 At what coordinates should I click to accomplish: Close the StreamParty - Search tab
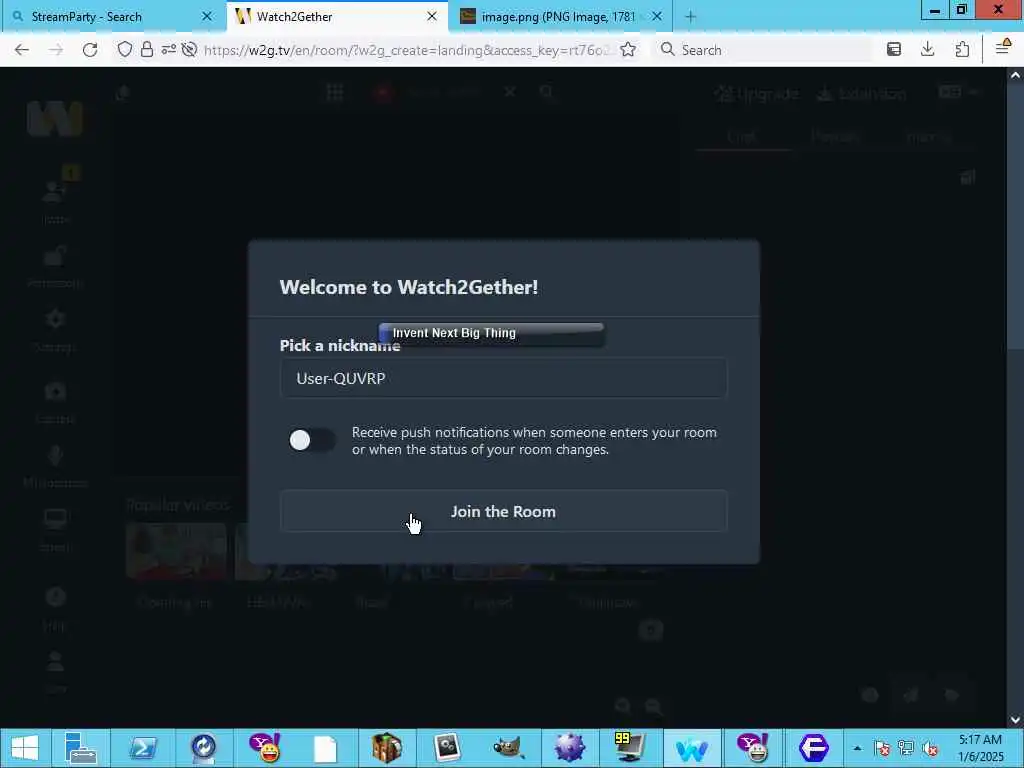(x=207, y=17)
